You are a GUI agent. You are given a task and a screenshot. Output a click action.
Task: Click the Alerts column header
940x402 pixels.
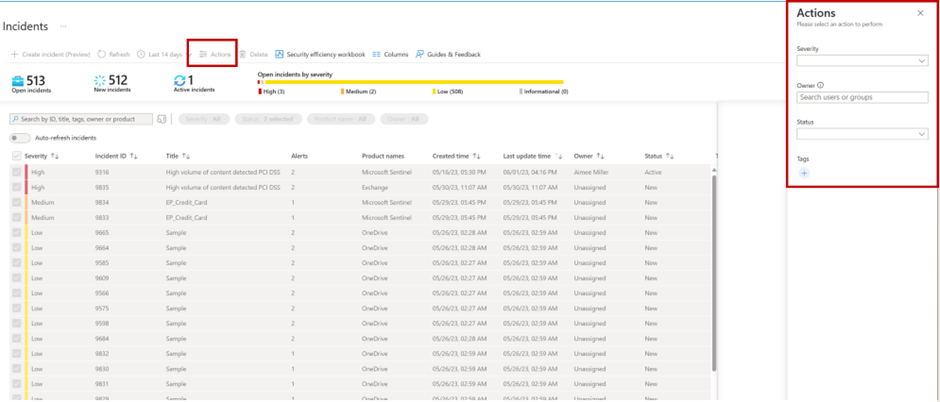(299, 156)
